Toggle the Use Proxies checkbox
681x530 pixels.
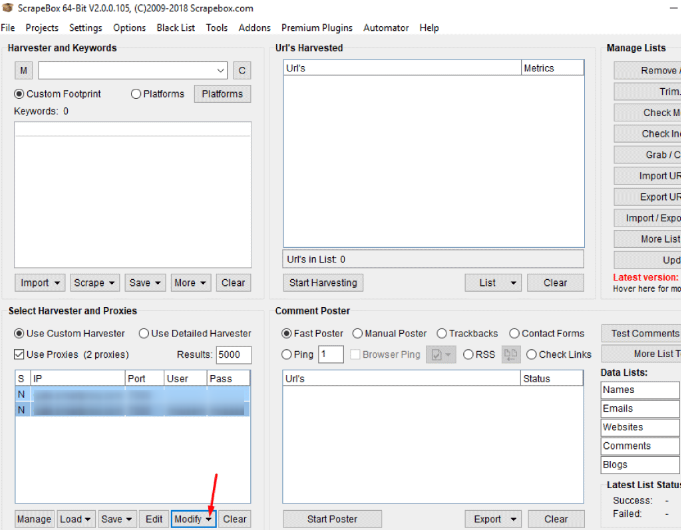(x=19, y=354)
